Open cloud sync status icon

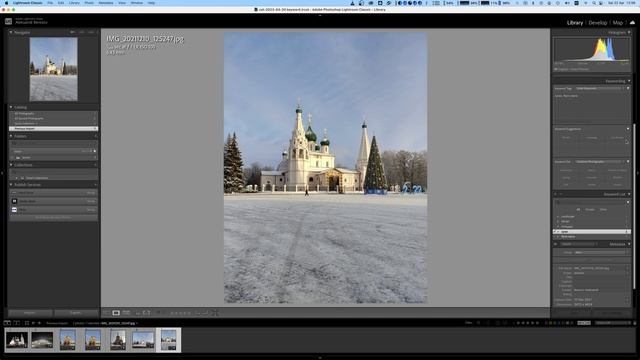pos(632,22)
